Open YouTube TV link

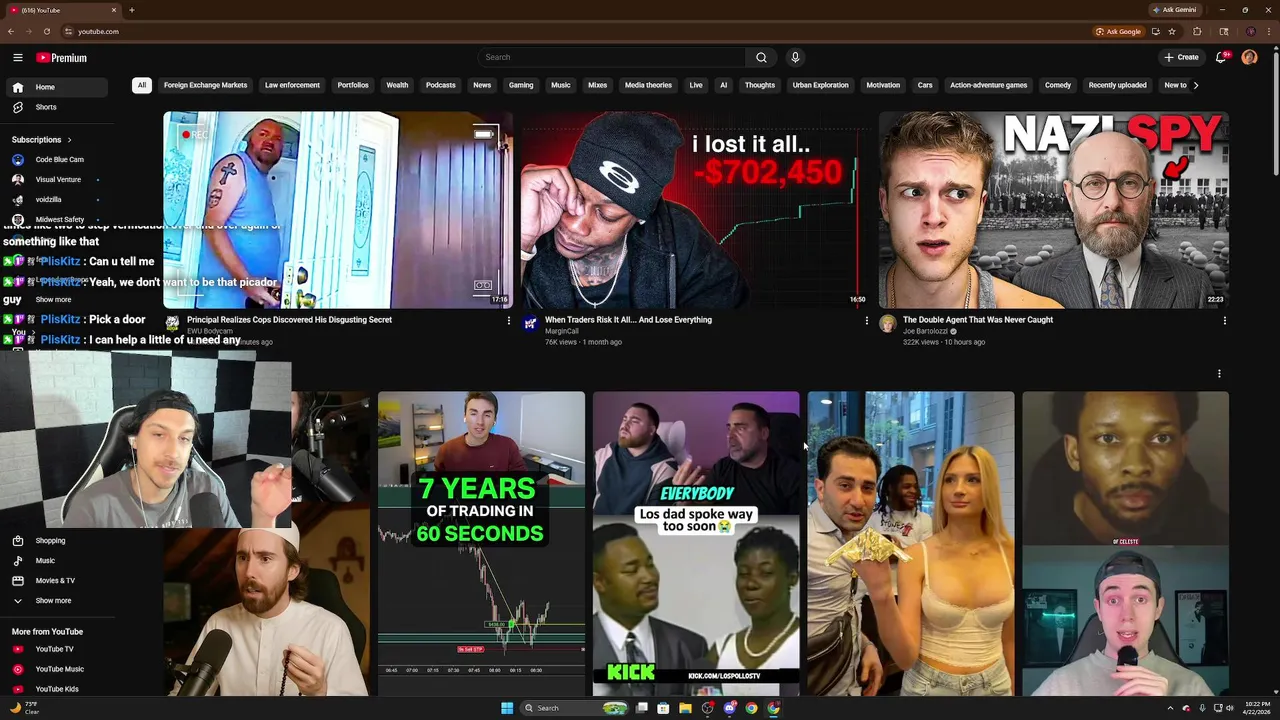56,649
